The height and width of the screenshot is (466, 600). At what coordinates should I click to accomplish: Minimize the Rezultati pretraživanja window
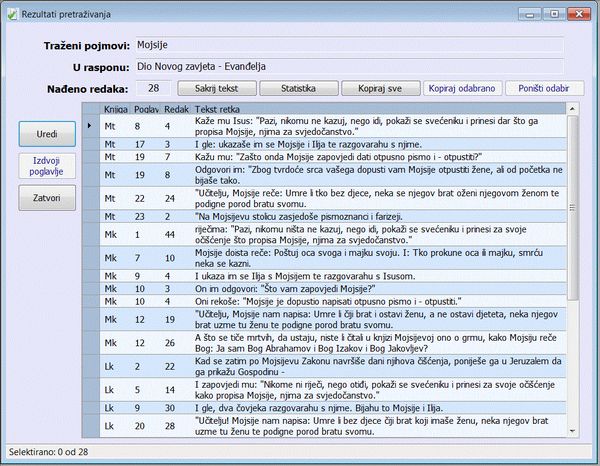click(531, 12)
